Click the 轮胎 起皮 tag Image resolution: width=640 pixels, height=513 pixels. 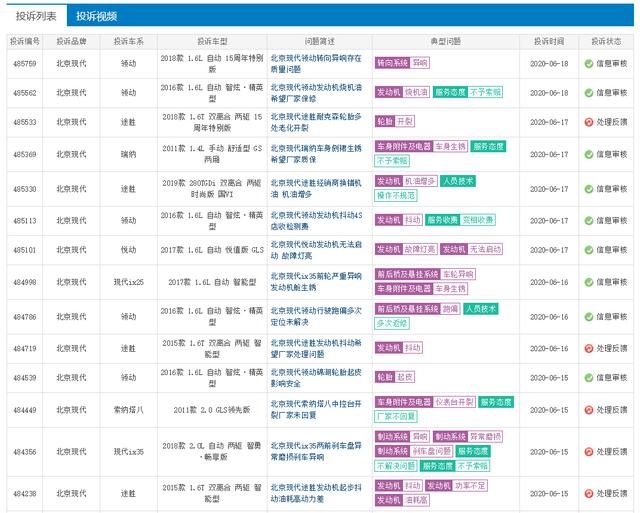(395, 377)
